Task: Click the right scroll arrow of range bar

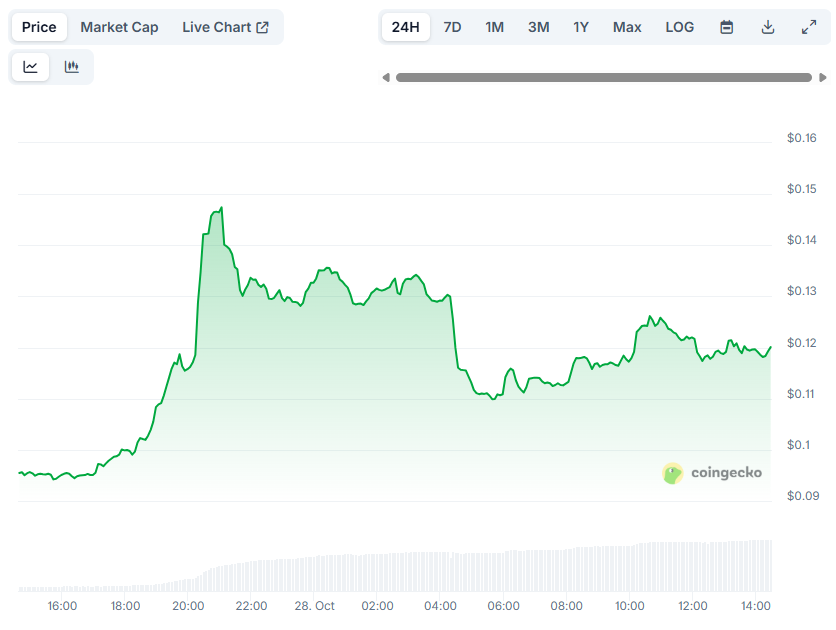Action: point(823,78)
